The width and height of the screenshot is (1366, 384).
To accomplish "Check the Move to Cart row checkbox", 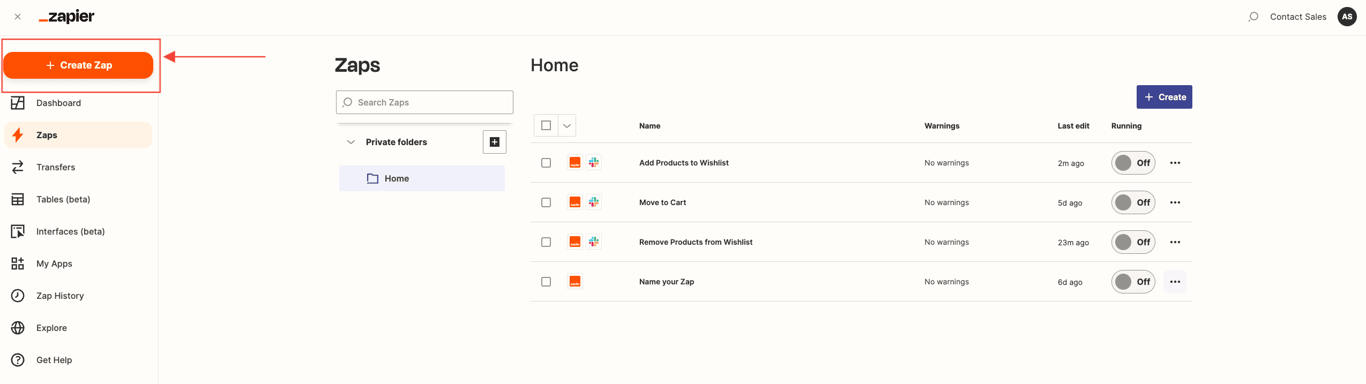I will coord(546,203).
